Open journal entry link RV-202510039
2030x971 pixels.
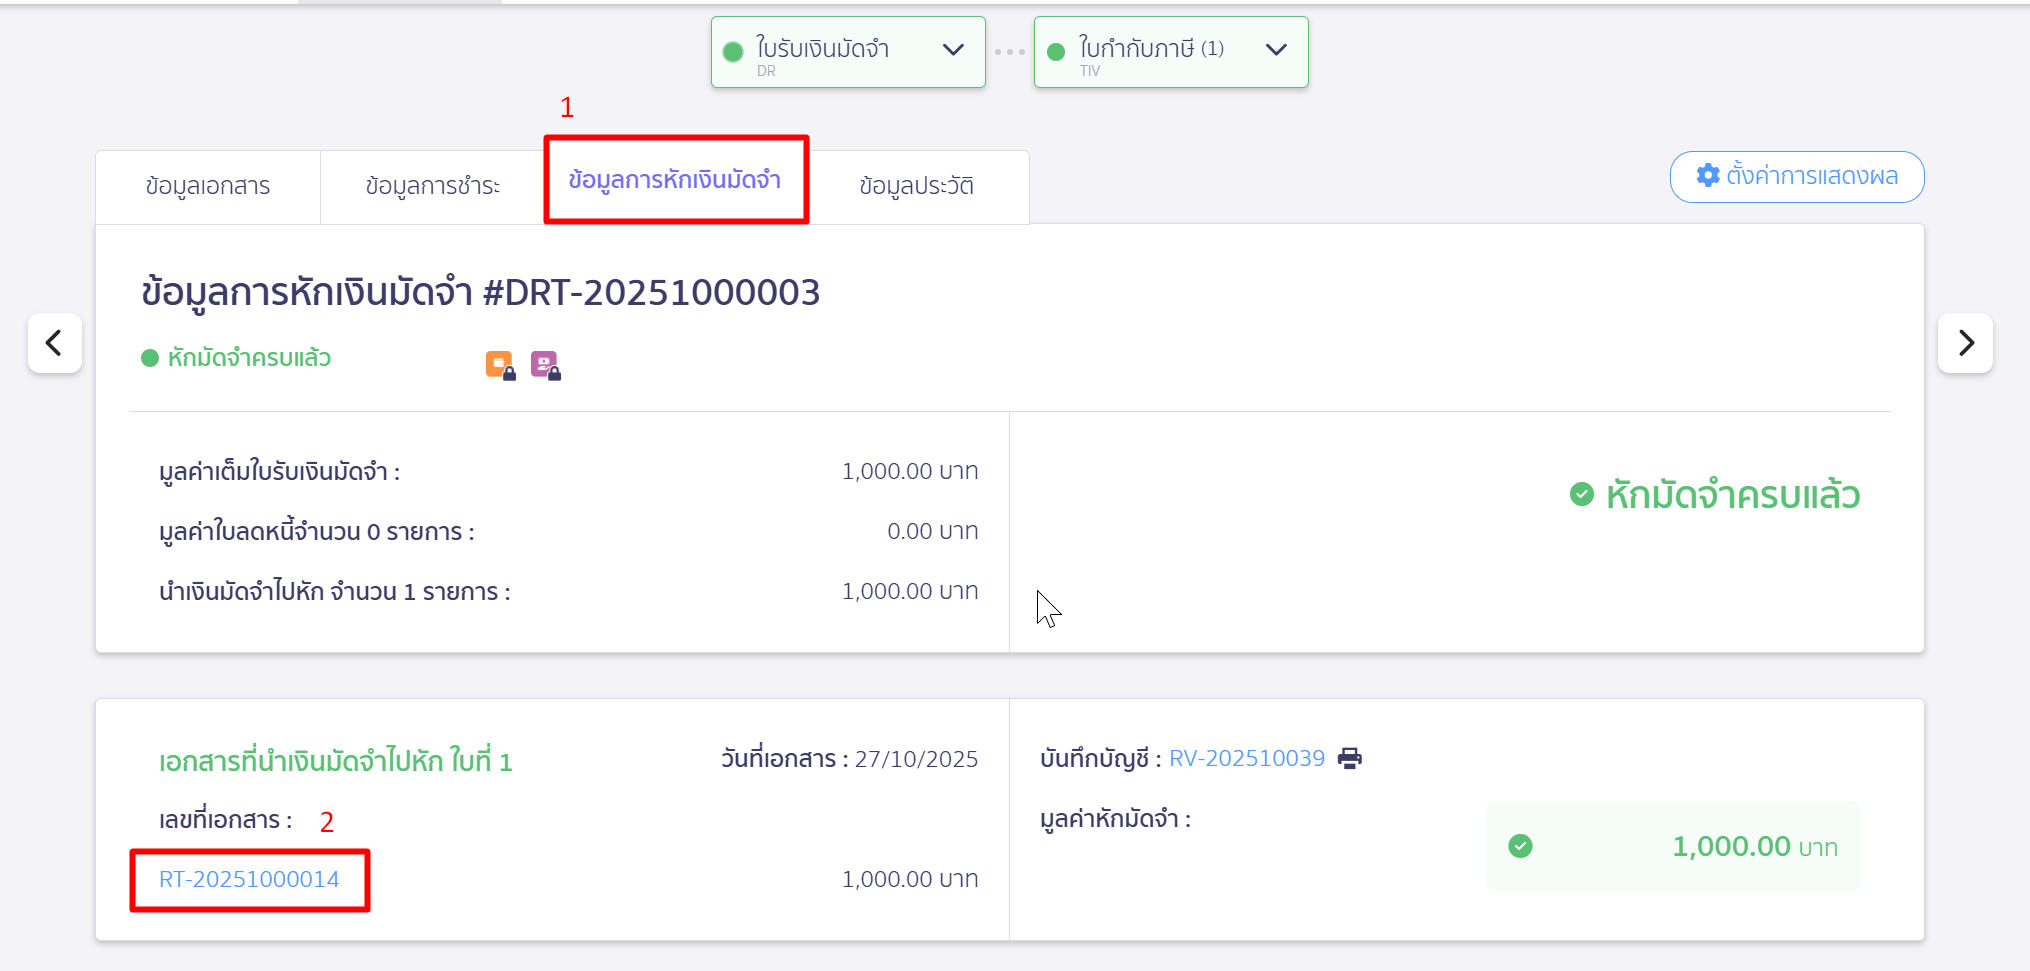(x=1246, y=758)
